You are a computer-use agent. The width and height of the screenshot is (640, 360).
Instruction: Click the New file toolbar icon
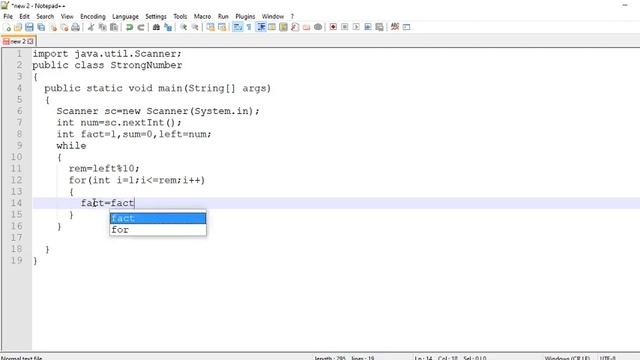pyautogui.click(x=7, y=27)
